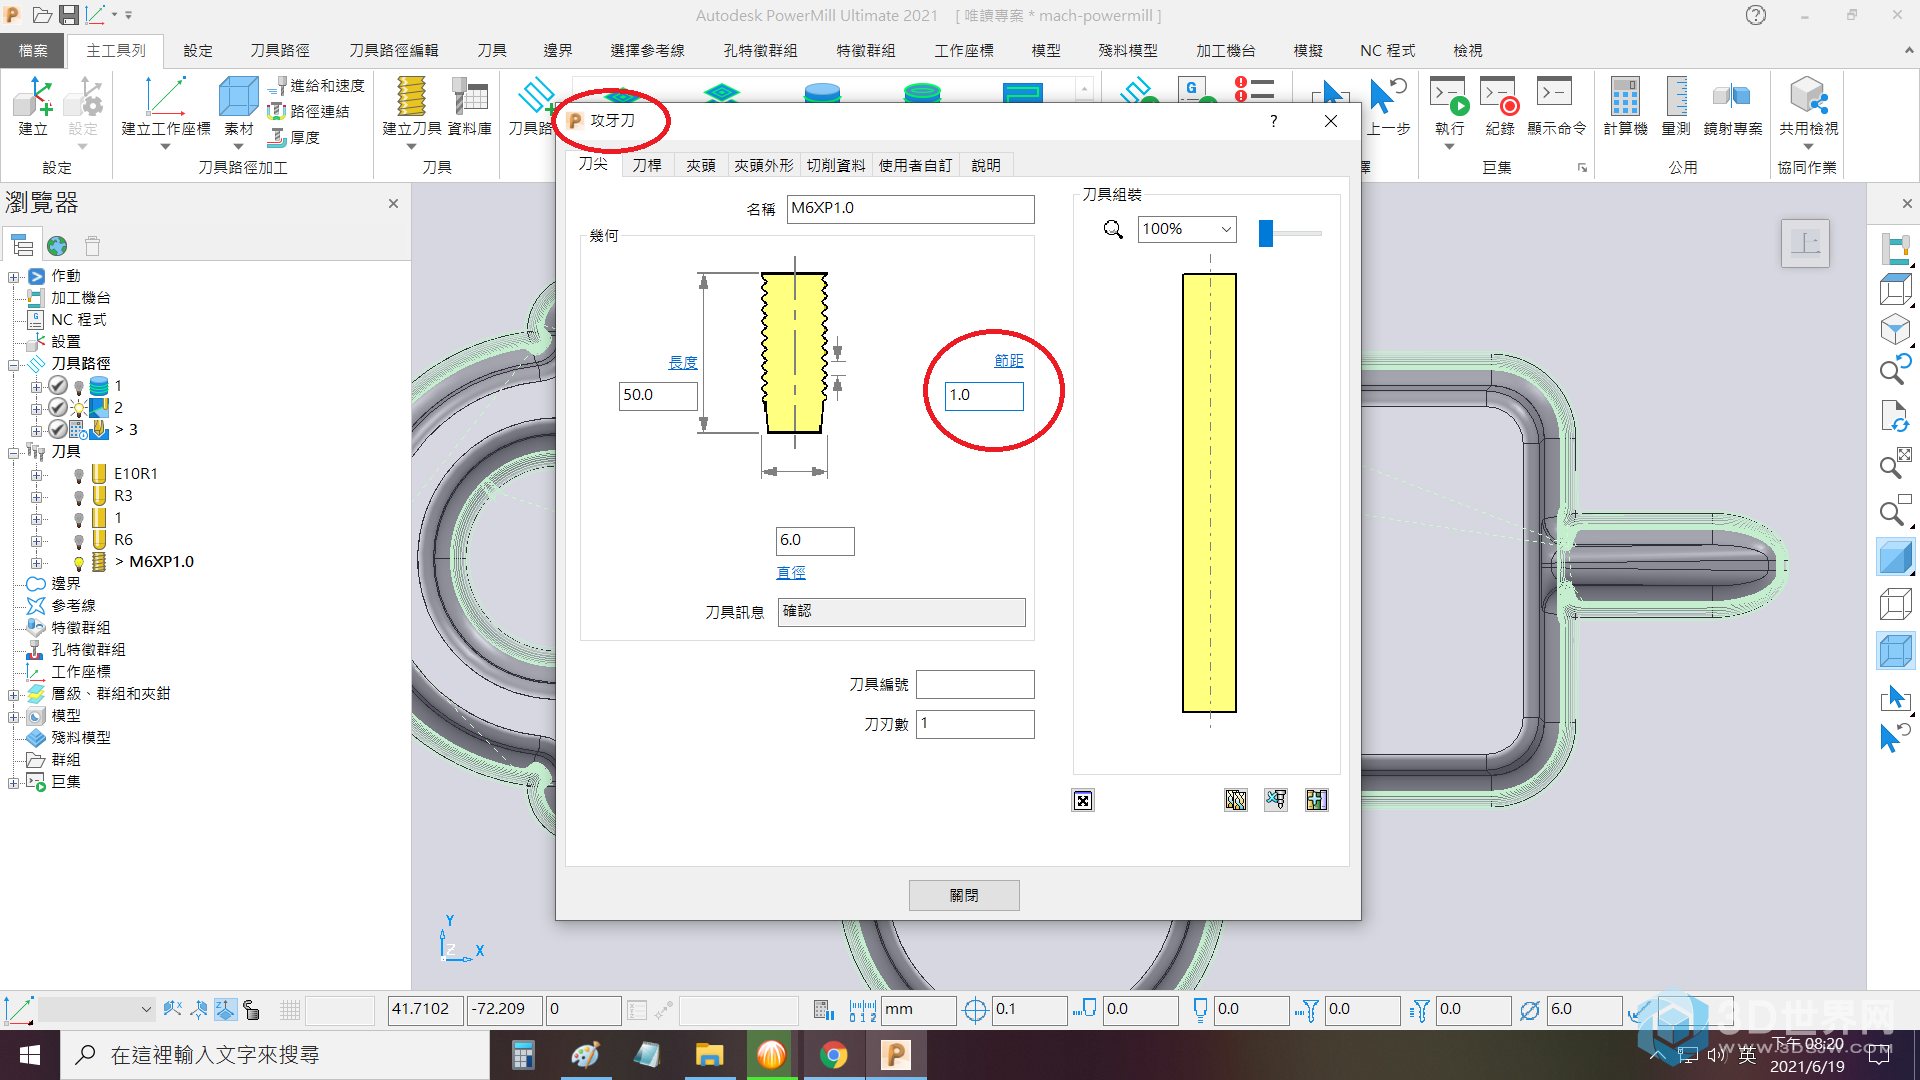Viewport: 1920px width, 1080px height.
Task: Click the dialog help question mark button
Action: [x=1273, y=121]
